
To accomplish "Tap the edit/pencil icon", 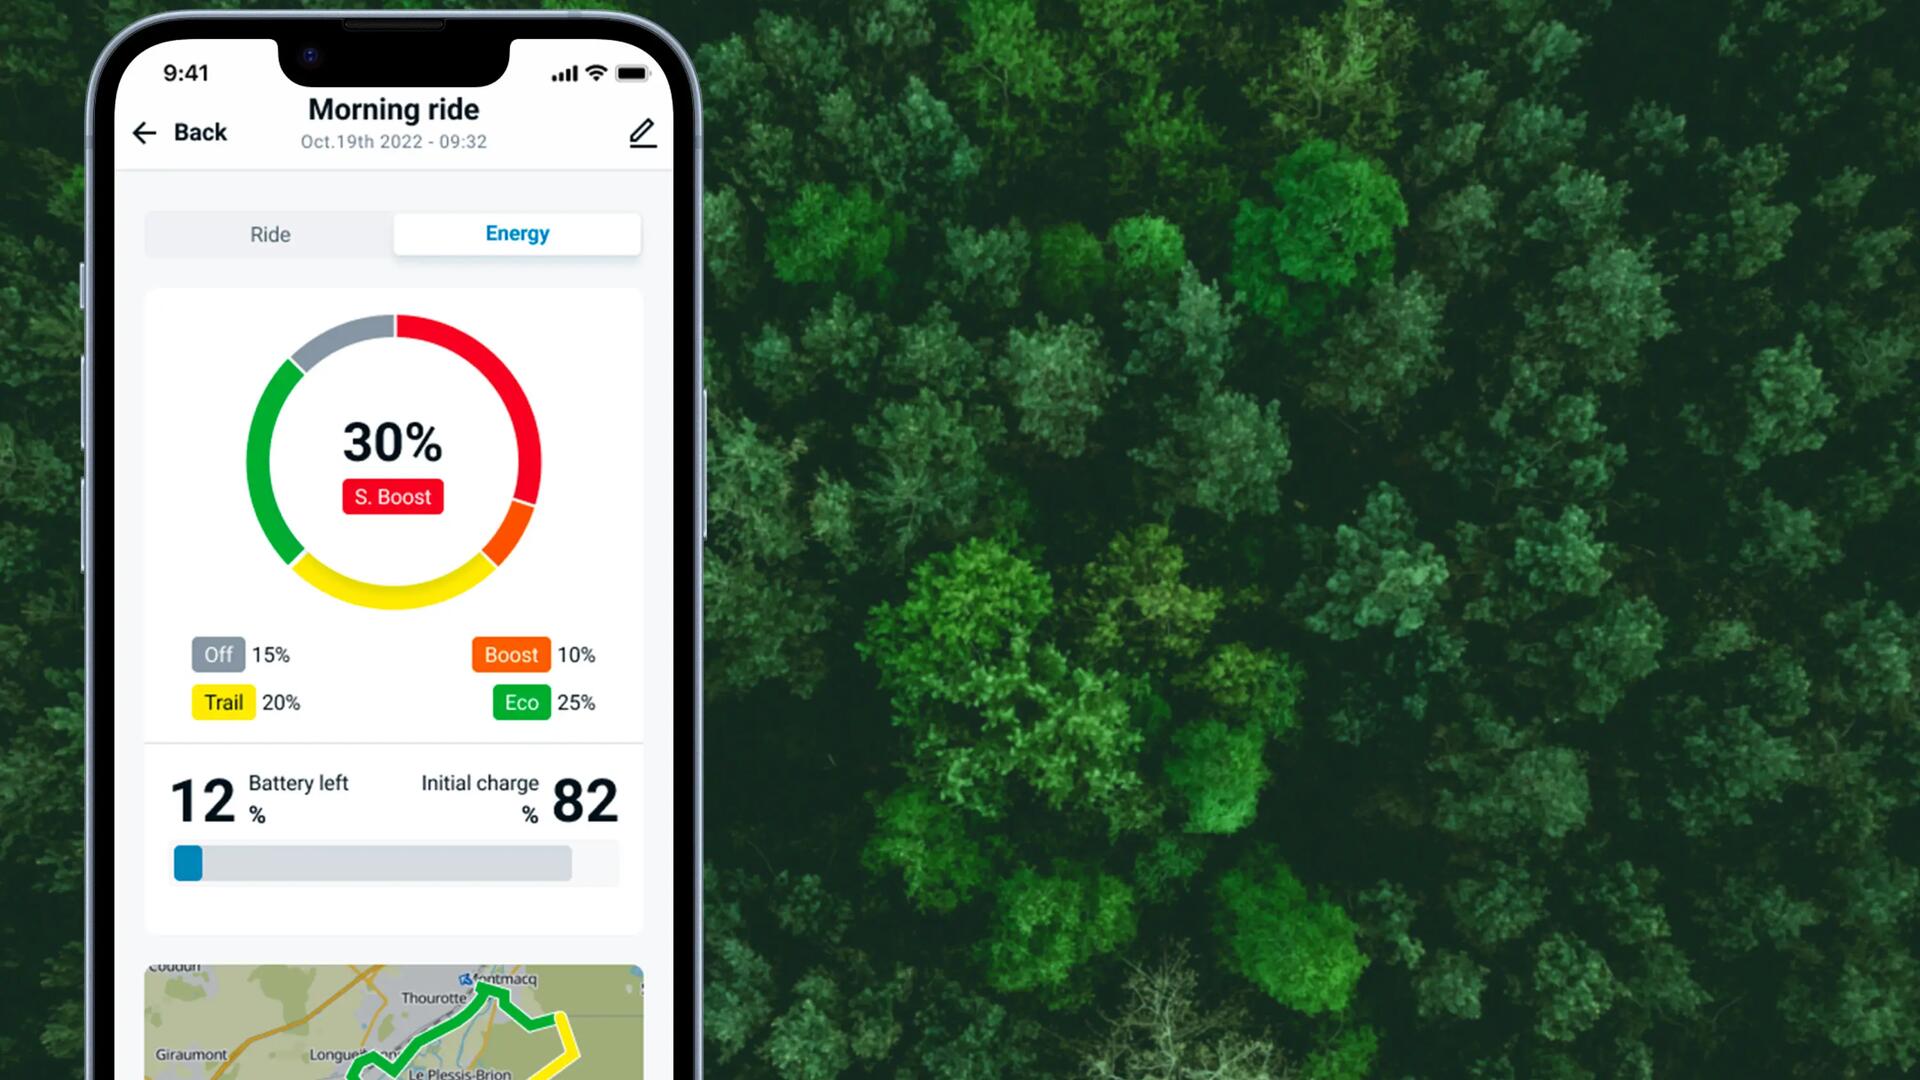I will [642, 132].
